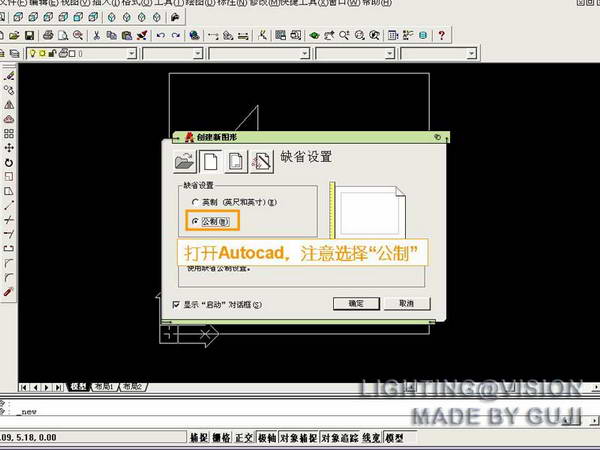Select the Break tool
Image resolution: width=600 pixels, height=450 pixels.
pyautogui.click(x=9, y=248)
